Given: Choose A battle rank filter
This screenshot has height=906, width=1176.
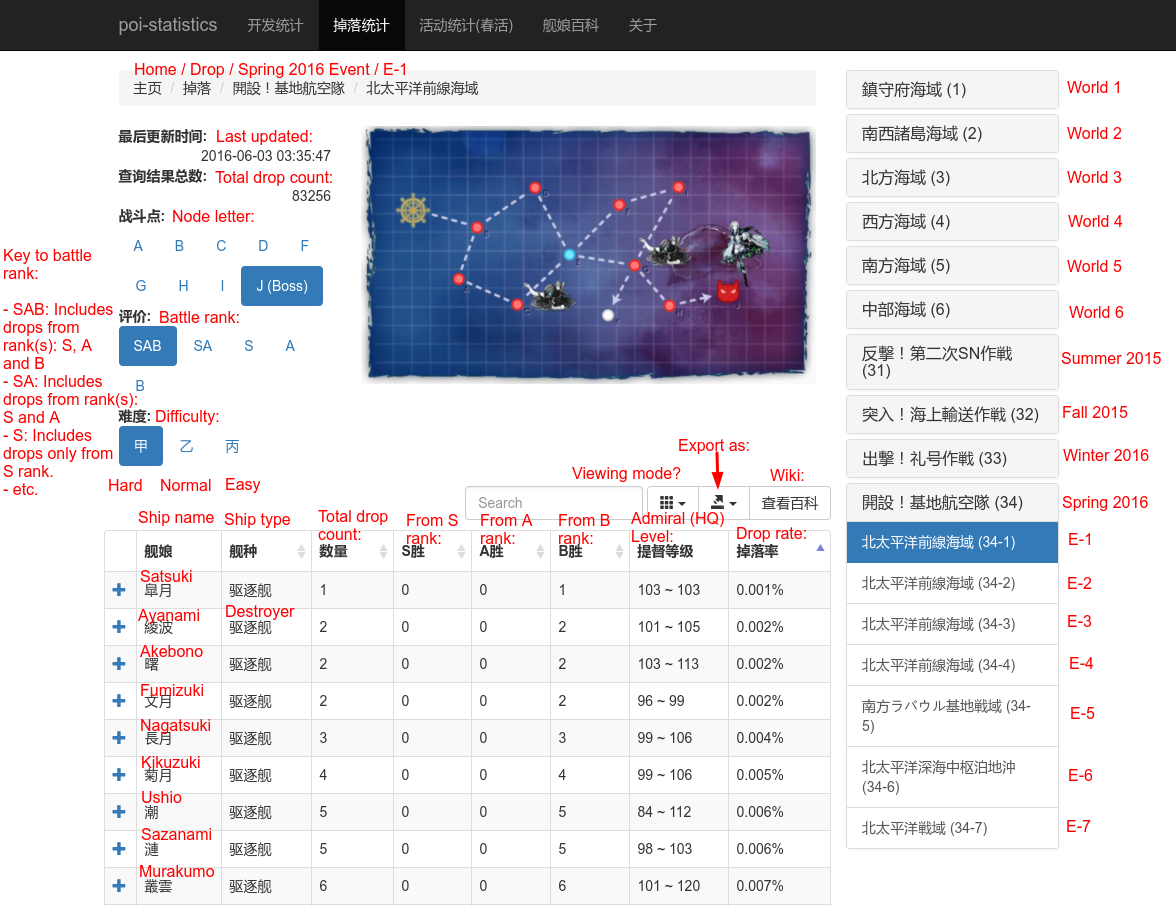Looking at the screenshot, I should pos(290,346).
